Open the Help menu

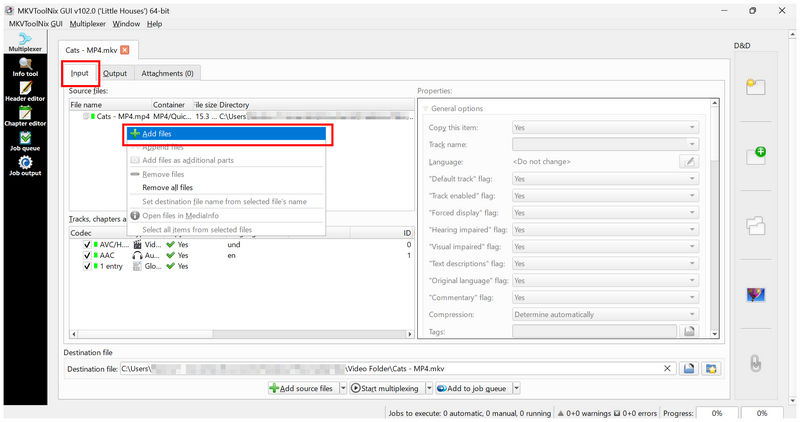(x=154, y=23)
